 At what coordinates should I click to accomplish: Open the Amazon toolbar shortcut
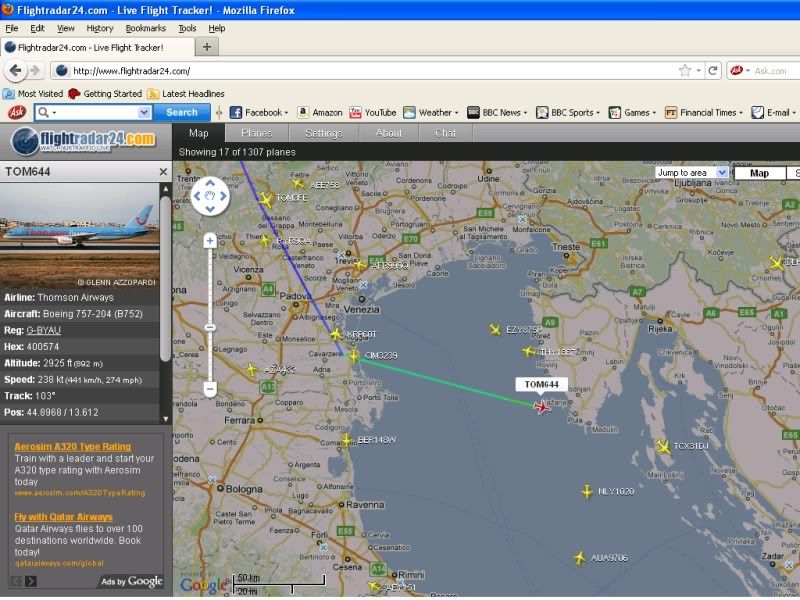coord(320,113)
